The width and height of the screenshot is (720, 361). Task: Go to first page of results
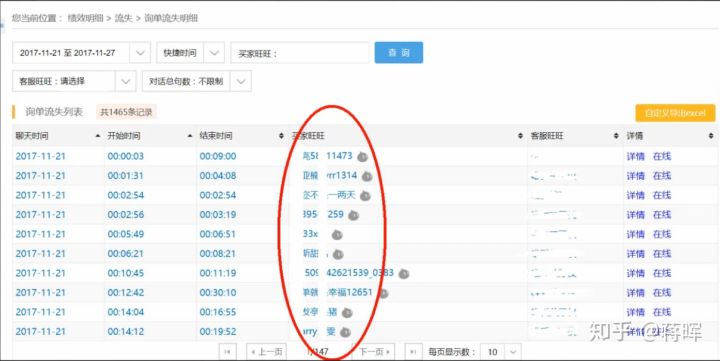point(227,352)
